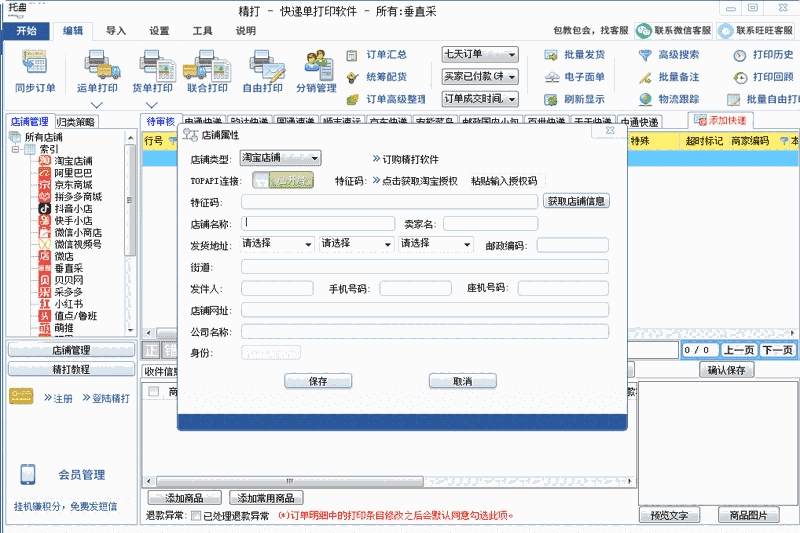The image size is (800, 533).
Task: Open 运单打印 waybill print tool
Action: (x=97, y=71)
